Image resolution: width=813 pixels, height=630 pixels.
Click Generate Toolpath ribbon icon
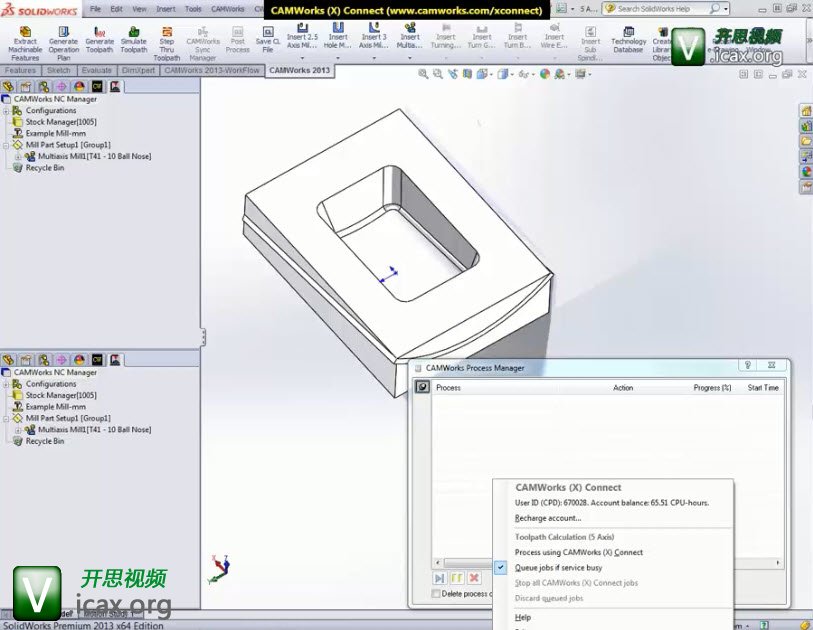click(x=99, y=32)
